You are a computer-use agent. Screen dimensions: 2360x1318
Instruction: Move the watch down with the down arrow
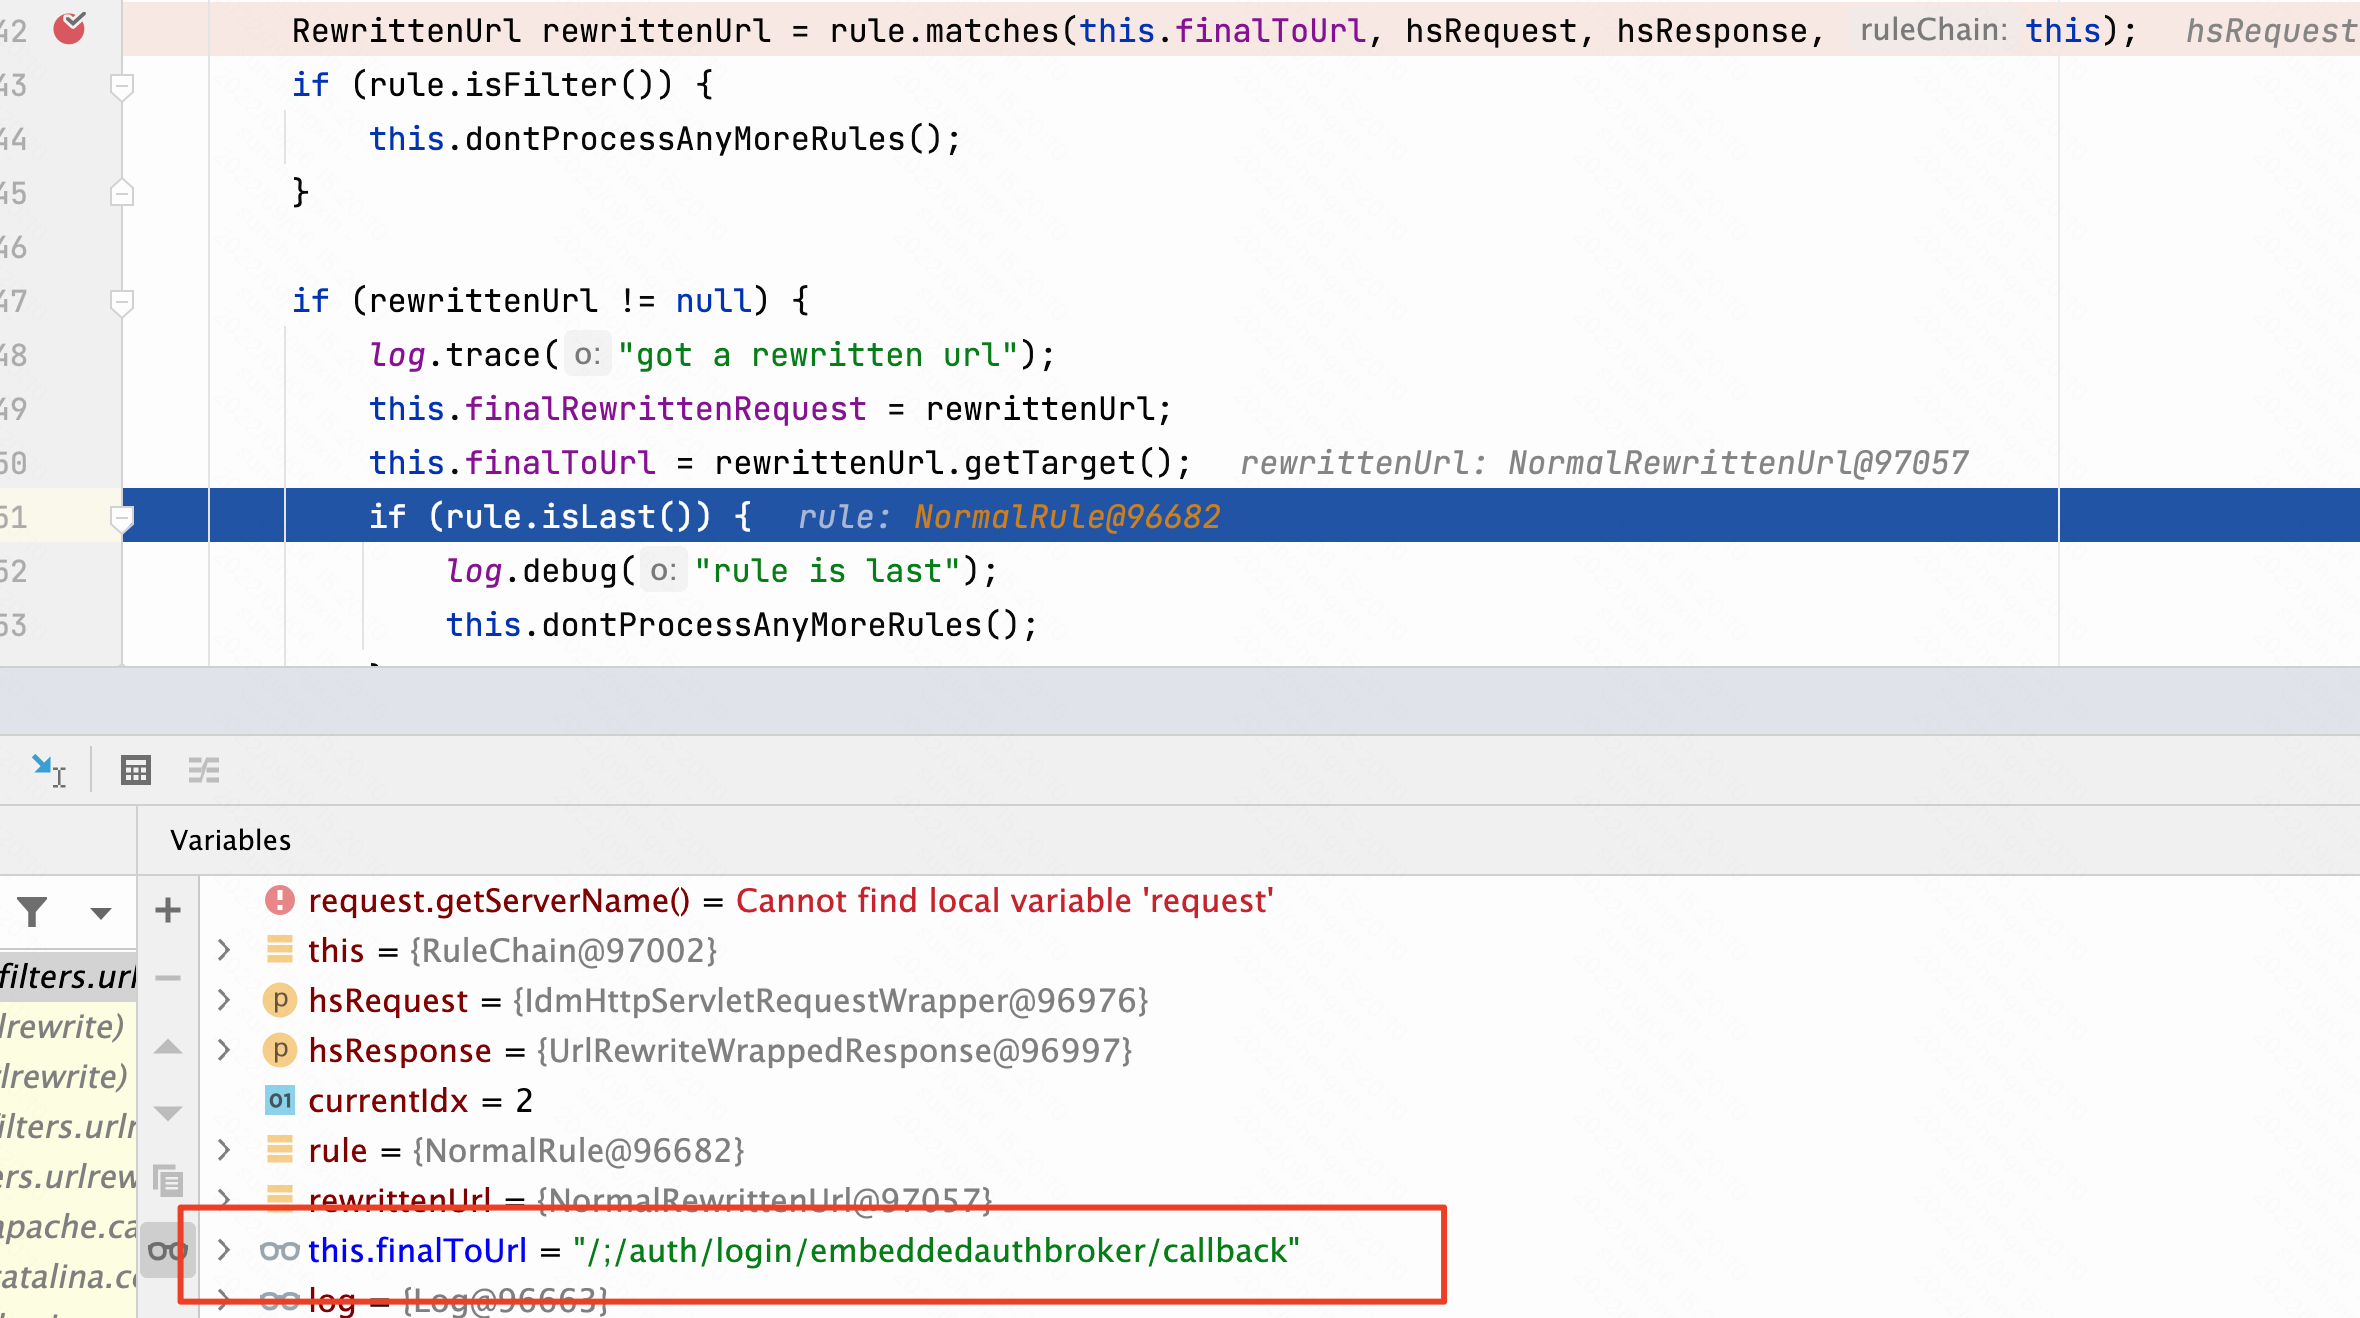click(x=168, y=1113)
